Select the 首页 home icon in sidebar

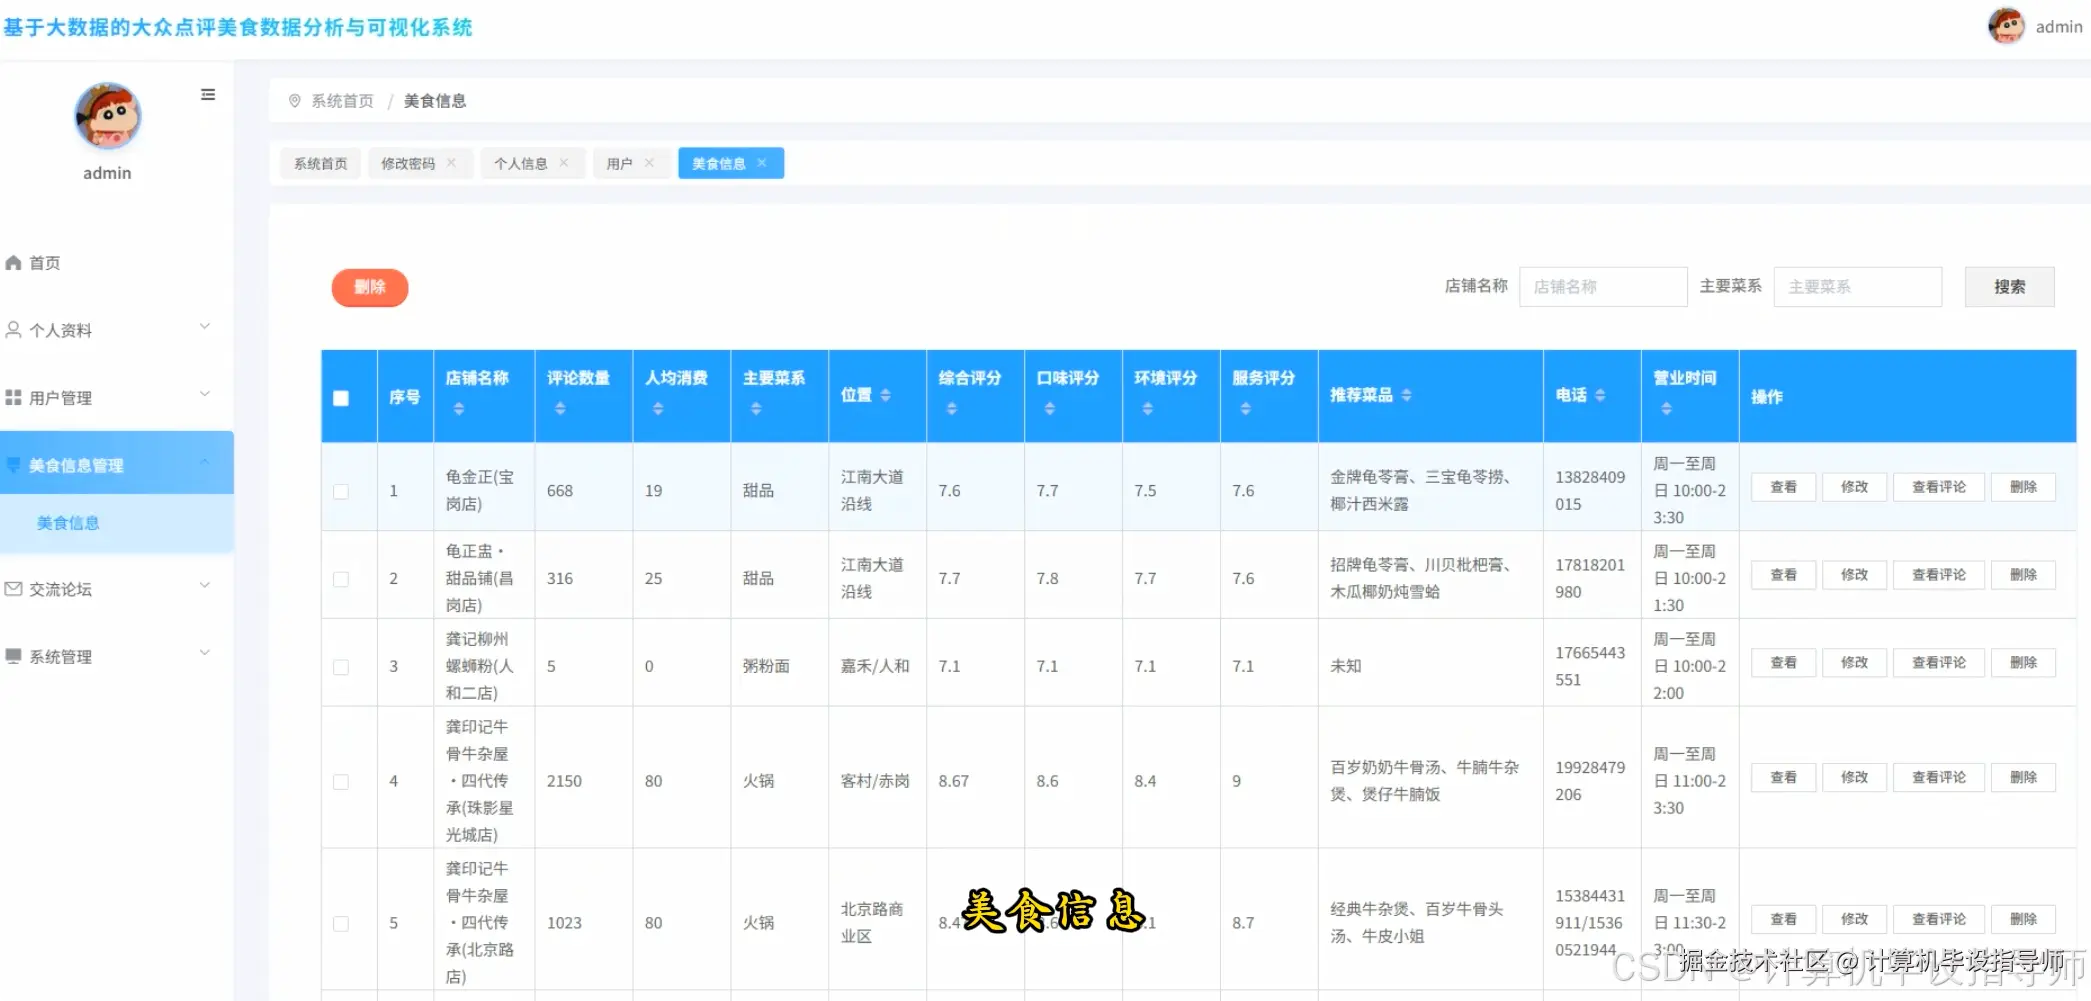[x=13, y=262]
